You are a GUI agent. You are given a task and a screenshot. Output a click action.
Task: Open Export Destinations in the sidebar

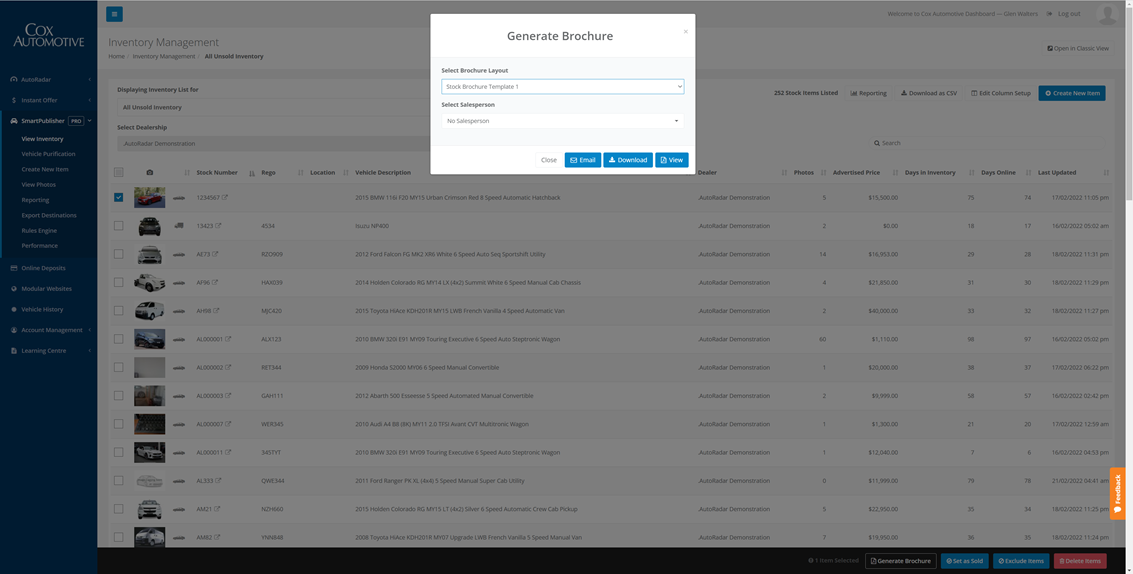tap(48, 215)
